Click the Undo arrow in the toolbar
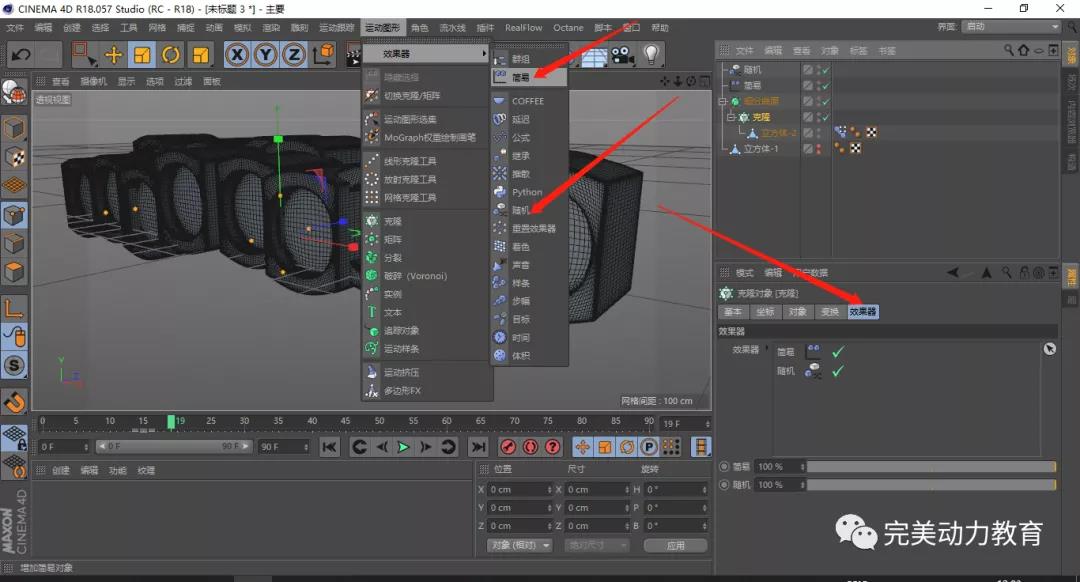 tap(20, 54)
